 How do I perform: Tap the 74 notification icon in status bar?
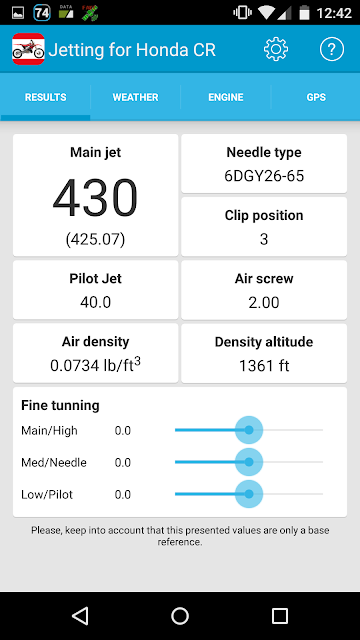click(42, 13)
